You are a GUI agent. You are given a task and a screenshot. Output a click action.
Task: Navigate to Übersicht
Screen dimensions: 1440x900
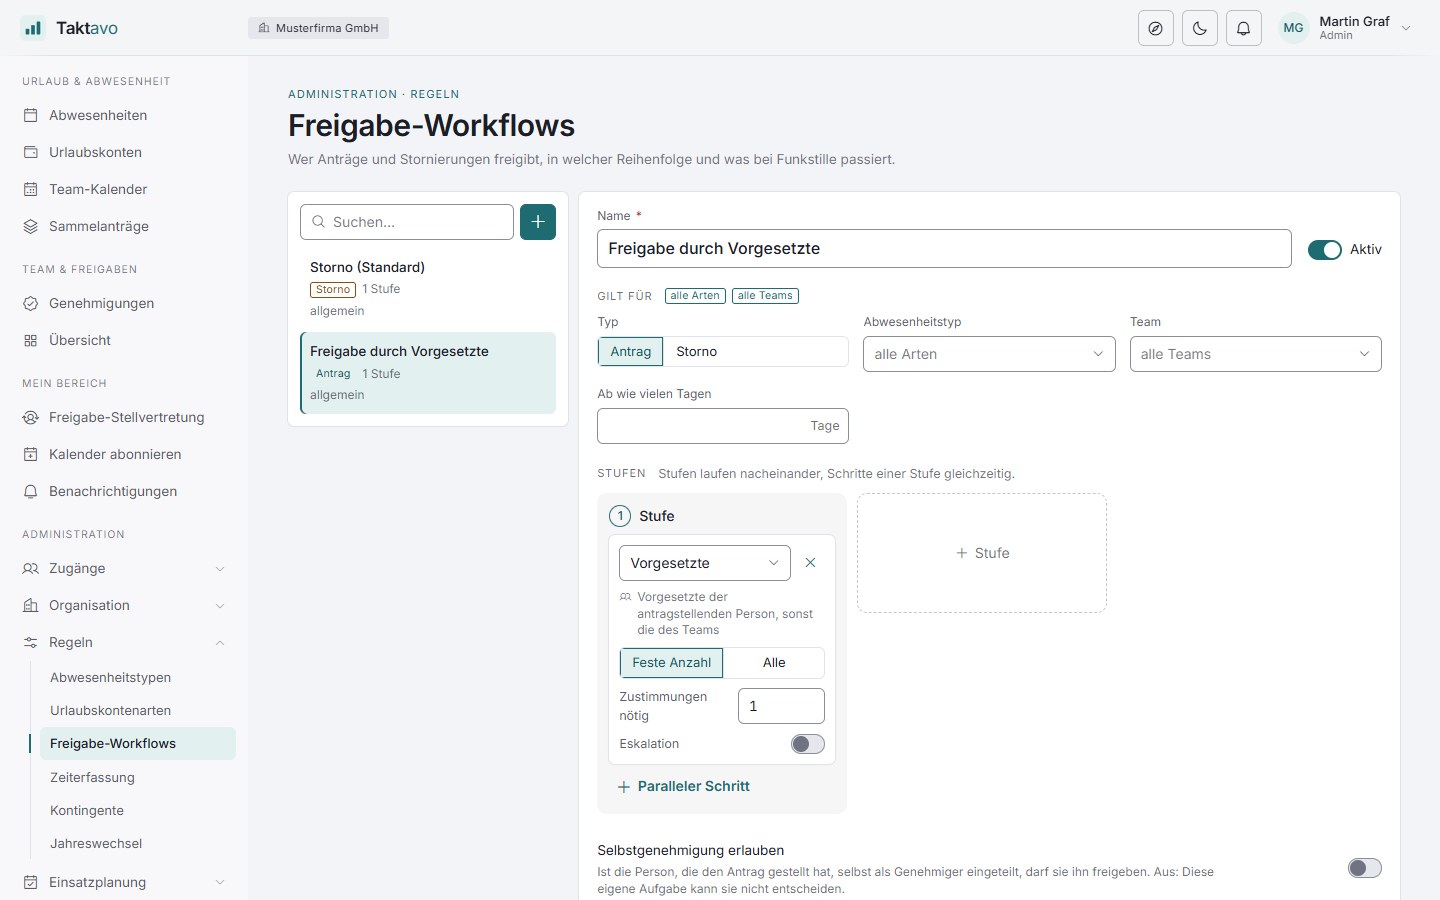click(124, 340)
